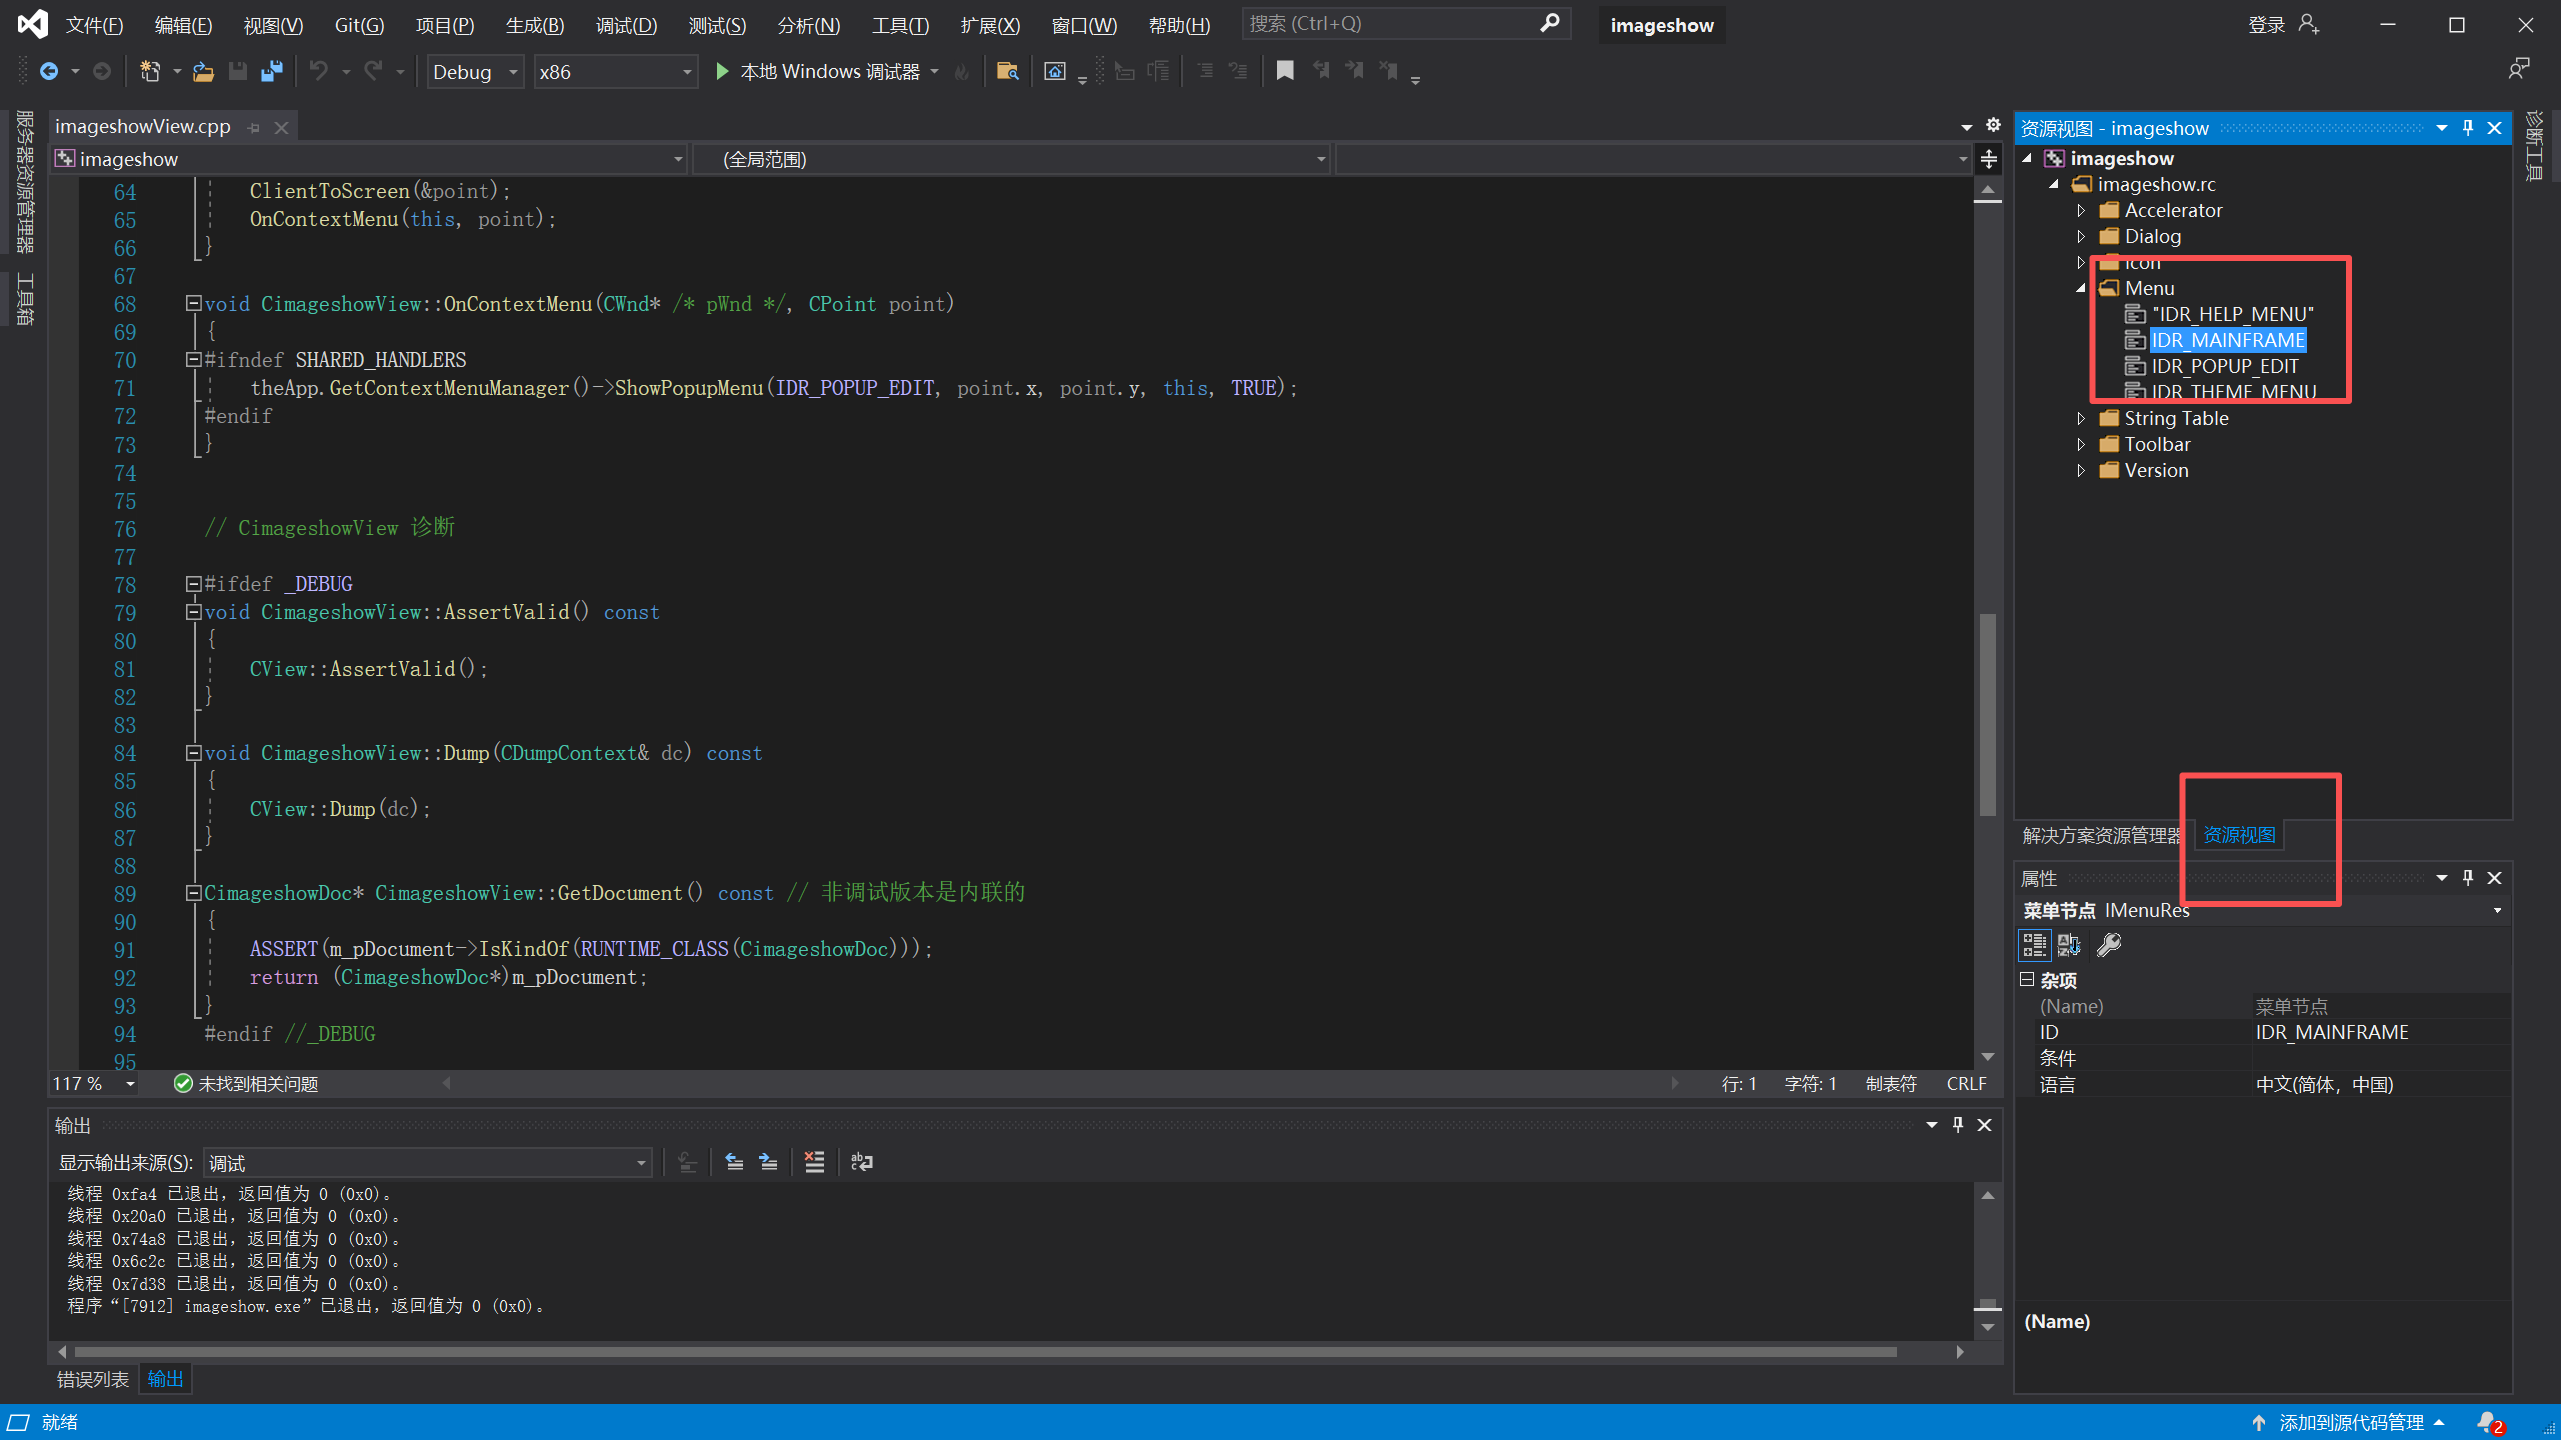This screenshot has width=2561, height=1440.
Task: Open the 文件(F) menu
Action: 94,25
